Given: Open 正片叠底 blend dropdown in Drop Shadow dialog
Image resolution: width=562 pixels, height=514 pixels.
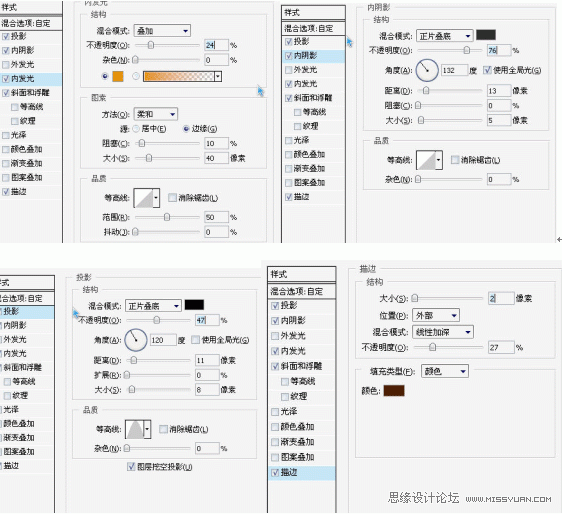Looking at the screenshot, I should click(x=153, y=306).
